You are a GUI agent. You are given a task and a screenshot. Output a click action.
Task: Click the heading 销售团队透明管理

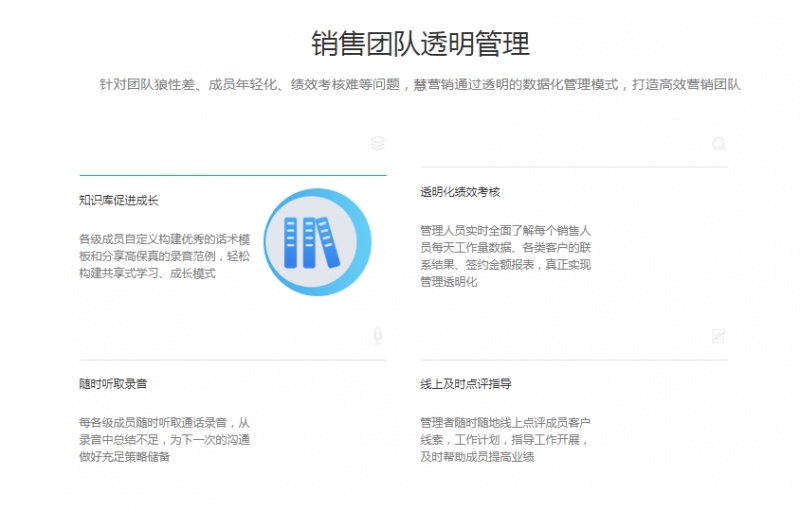420,43
